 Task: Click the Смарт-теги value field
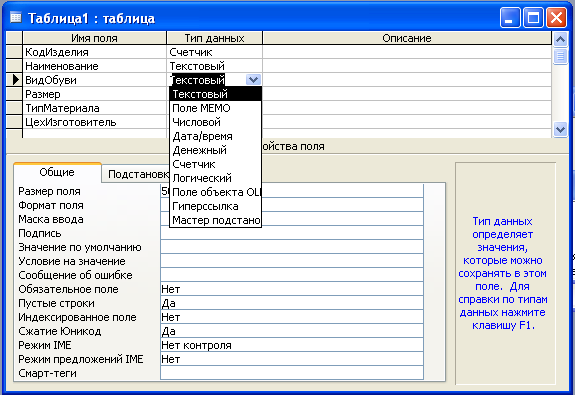coord(292,373)
